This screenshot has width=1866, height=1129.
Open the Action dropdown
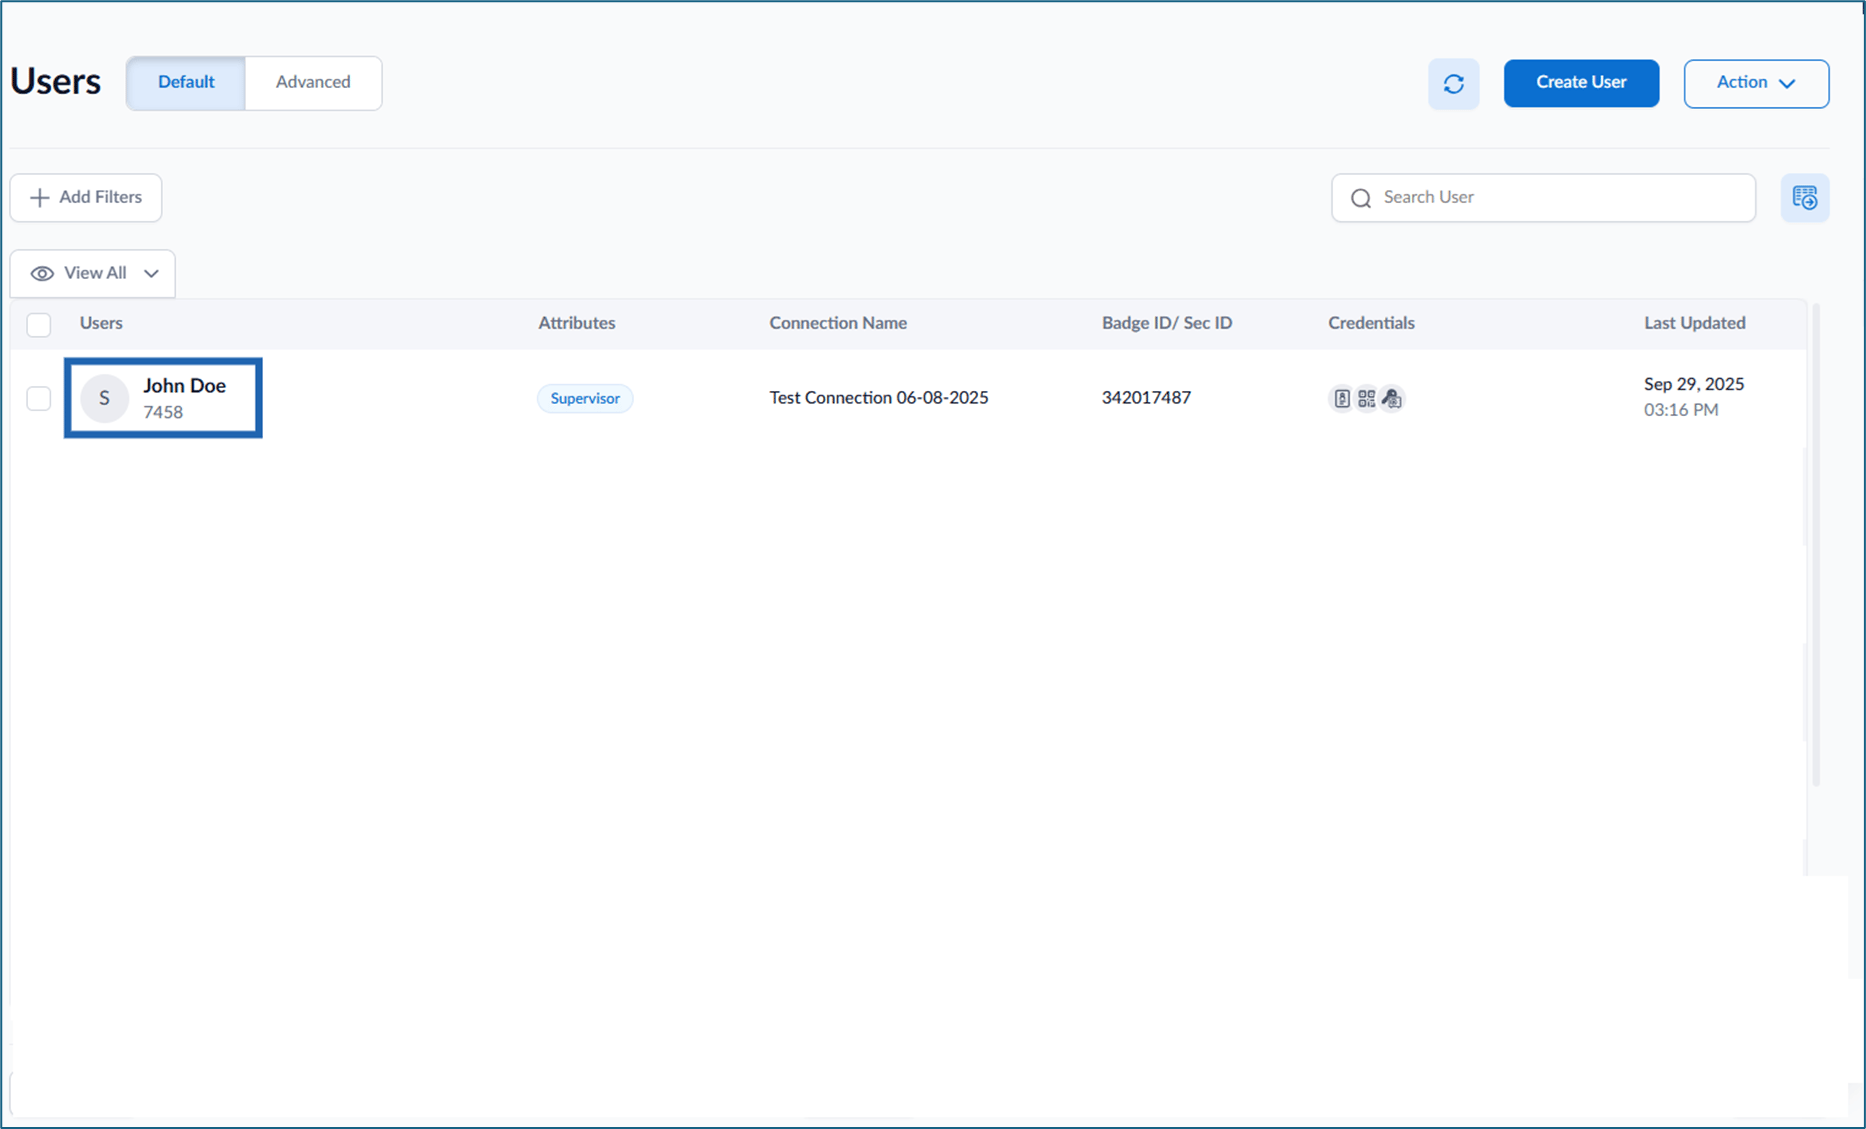(x=1756, y=83)
